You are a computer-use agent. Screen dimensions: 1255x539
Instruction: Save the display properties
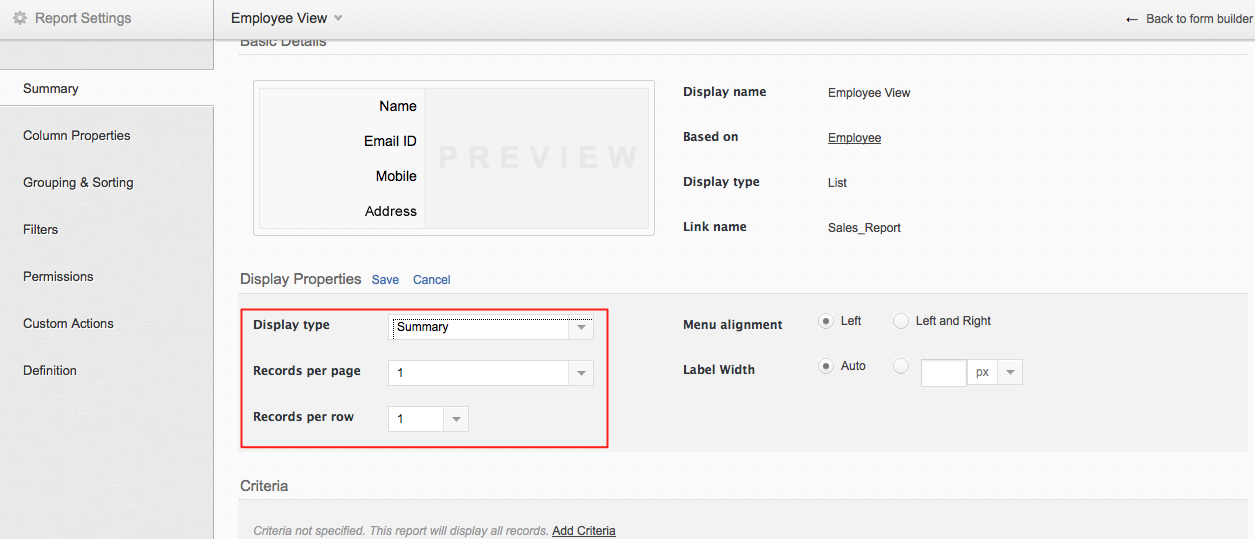tap(385, 280)
